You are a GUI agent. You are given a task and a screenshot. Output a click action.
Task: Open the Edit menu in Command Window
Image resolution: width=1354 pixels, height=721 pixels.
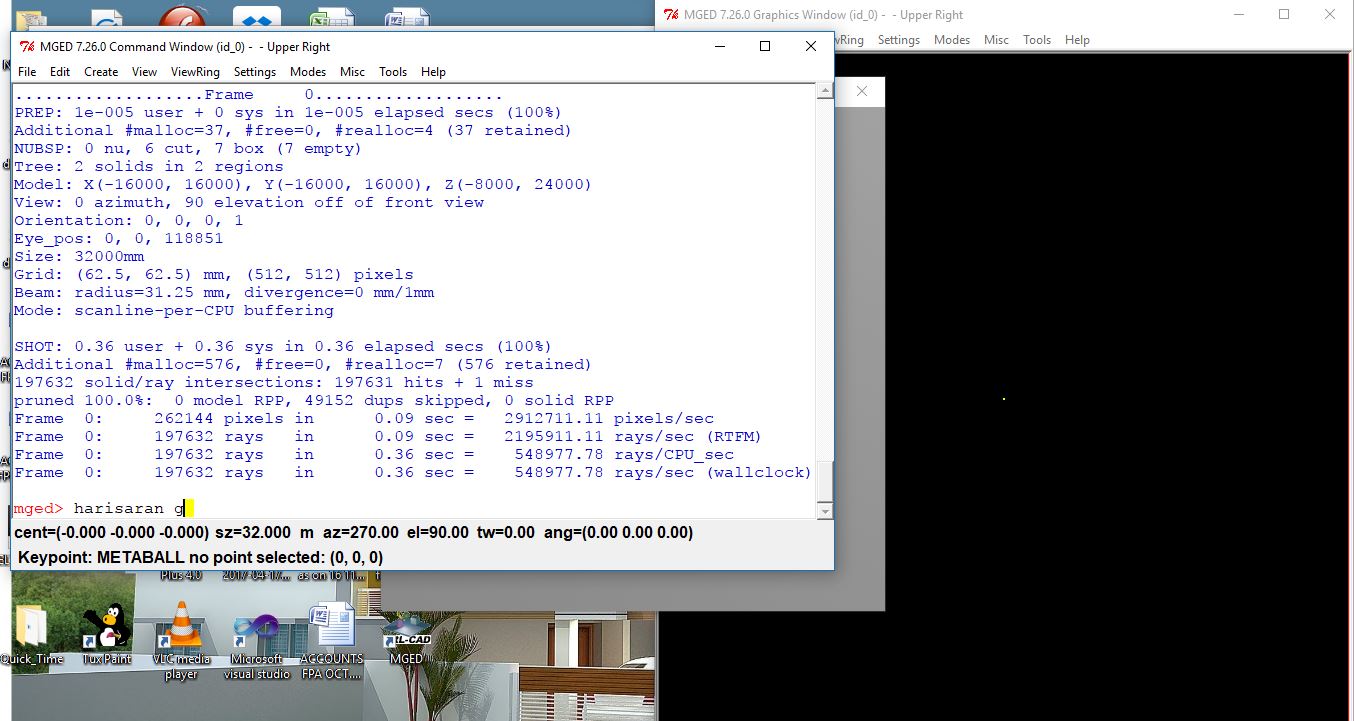point(60,72)
